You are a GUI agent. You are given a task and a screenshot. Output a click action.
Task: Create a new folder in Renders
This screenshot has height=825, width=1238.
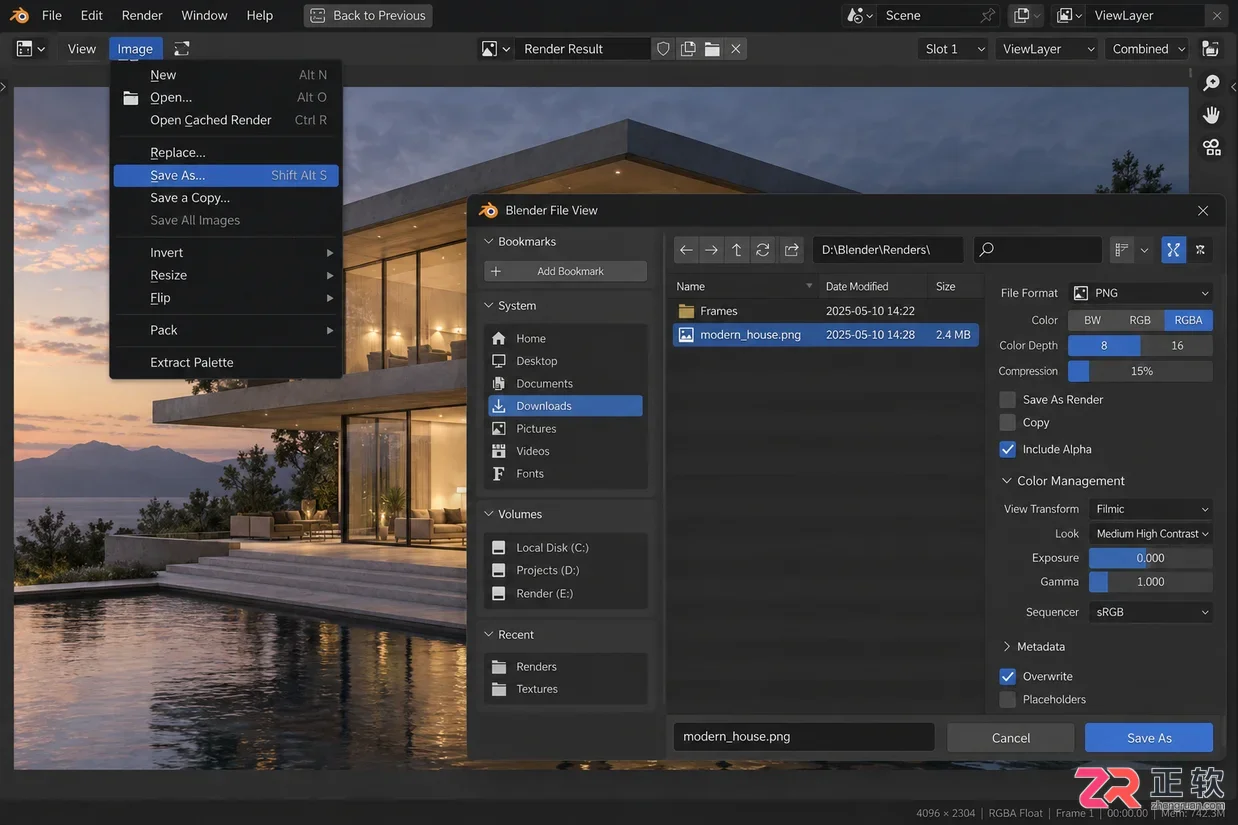coord(792,250)
